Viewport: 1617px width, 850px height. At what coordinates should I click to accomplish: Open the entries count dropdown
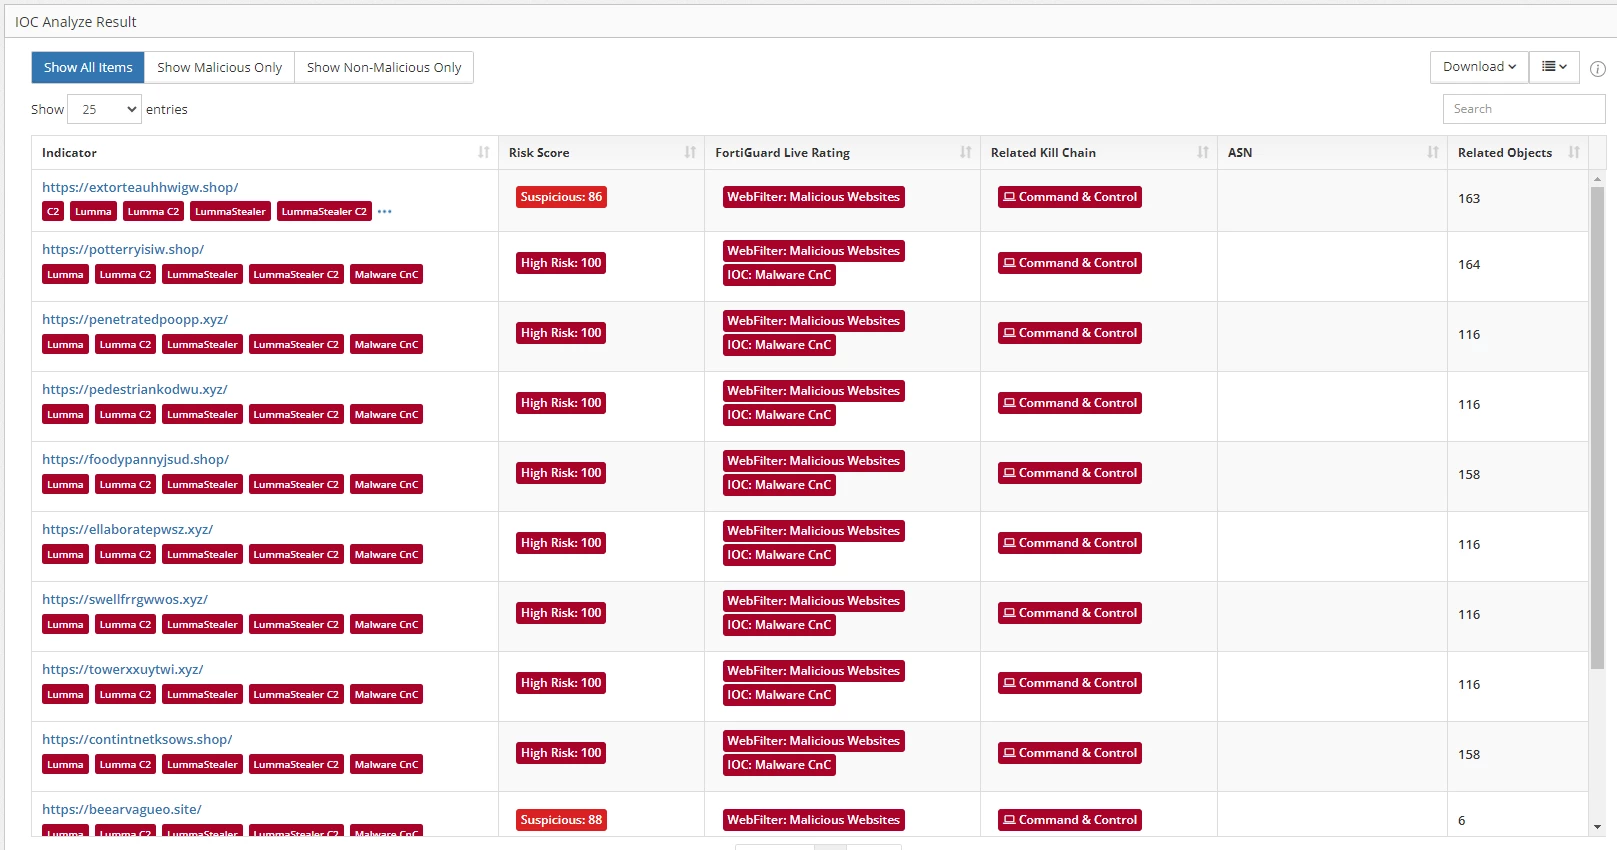click(105, 109)
